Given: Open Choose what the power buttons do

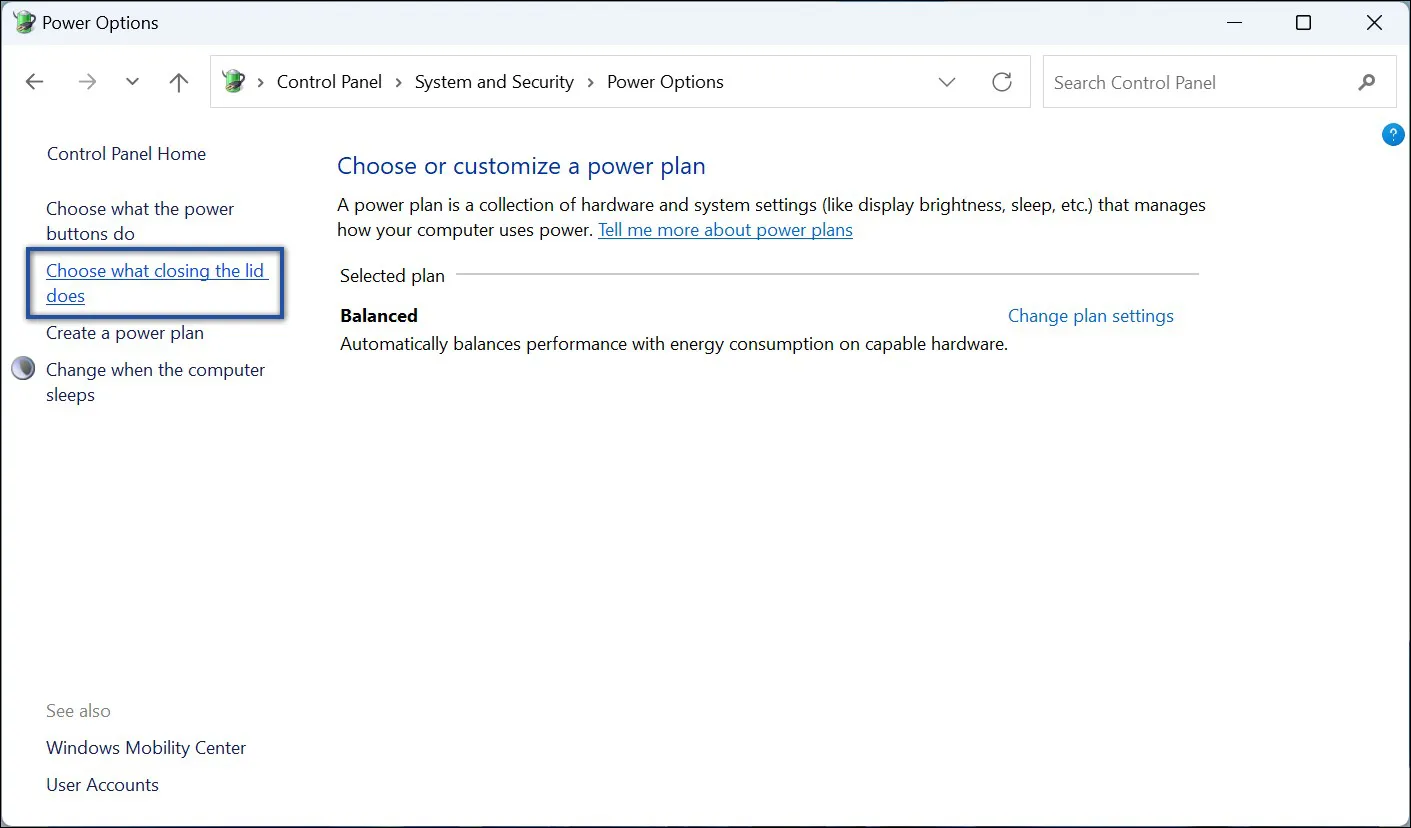Looking at the screenshot, I should 140,221.
